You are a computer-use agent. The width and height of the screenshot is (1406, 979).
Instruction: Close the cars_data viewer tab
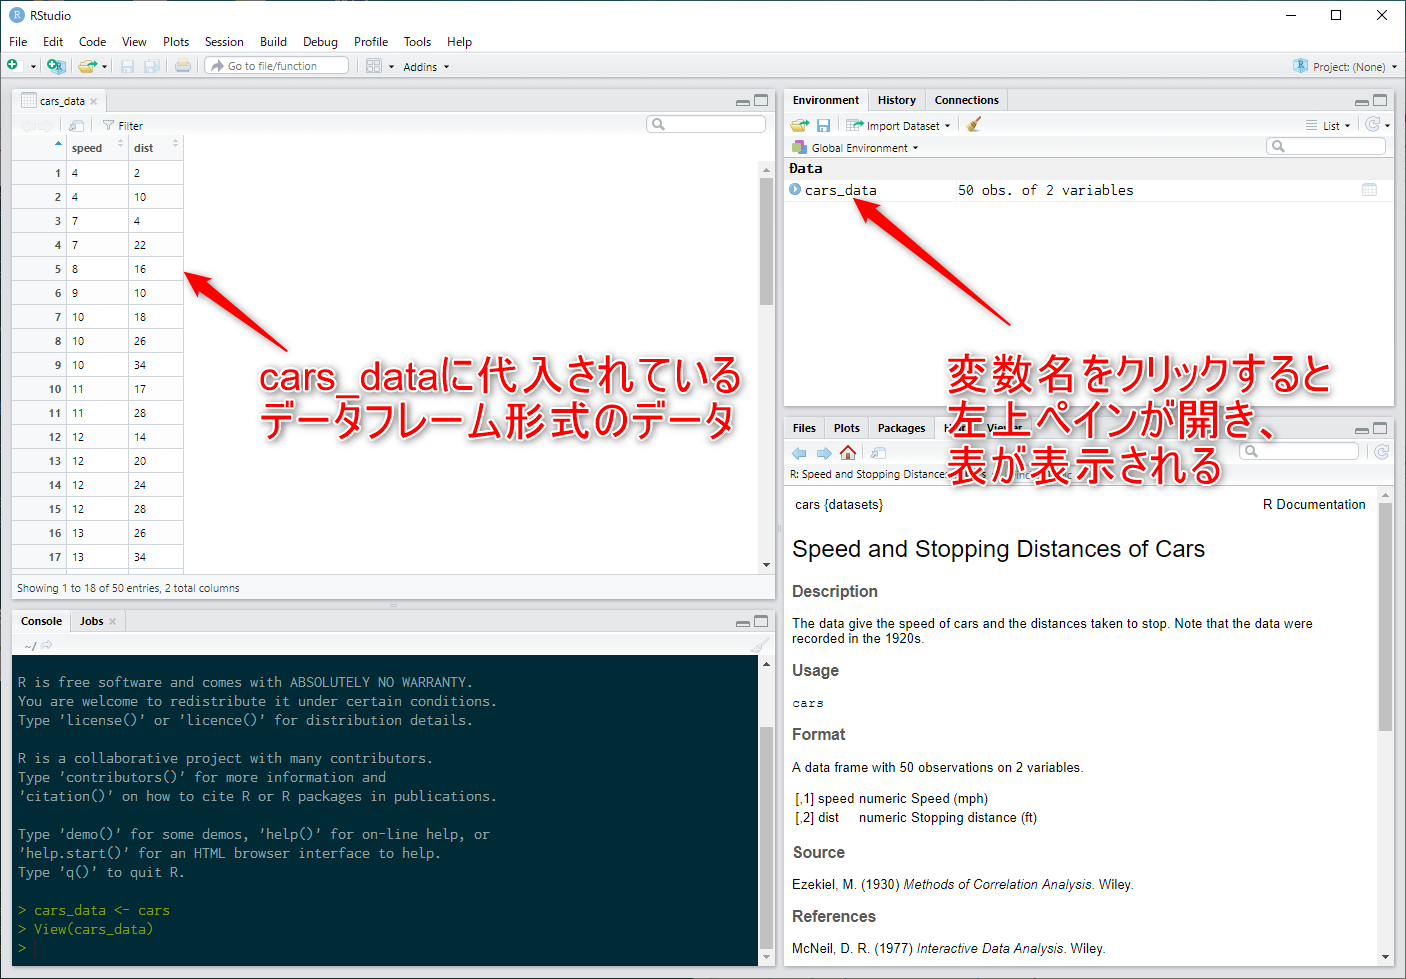[x=94, y=101]
